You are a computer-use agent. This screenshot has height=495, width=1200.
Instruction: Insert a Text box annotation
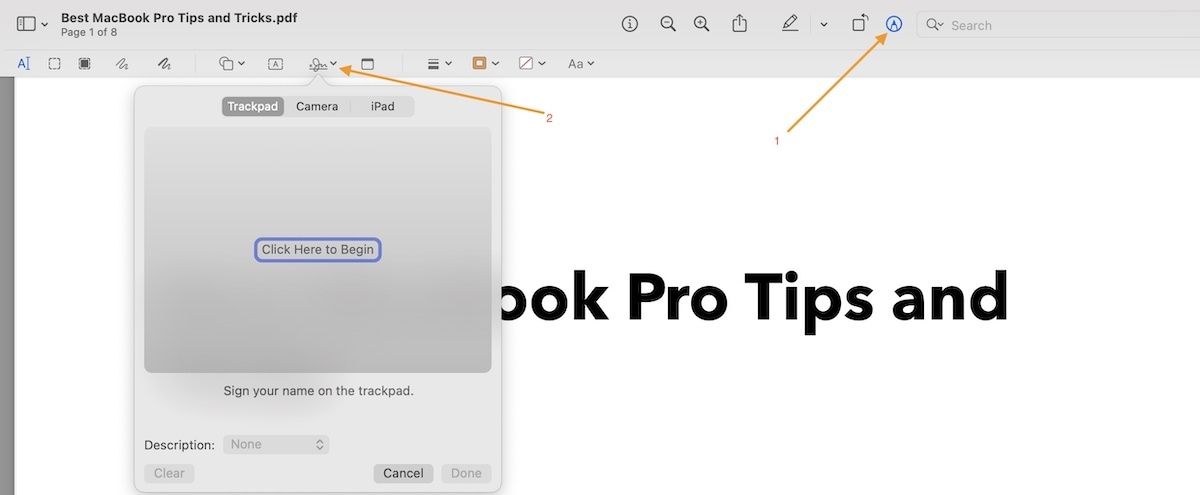tap(275, 64)
